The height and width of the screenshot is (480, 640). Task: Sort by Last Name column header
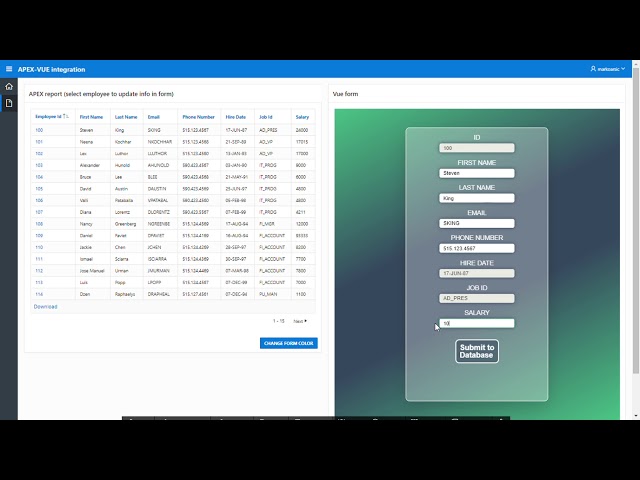click(x=126, y=117)
